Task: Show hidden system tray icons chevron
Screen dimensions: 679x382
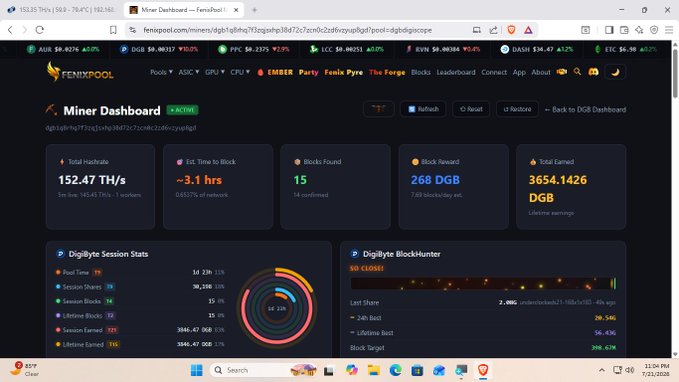Action: pos(601,370)
